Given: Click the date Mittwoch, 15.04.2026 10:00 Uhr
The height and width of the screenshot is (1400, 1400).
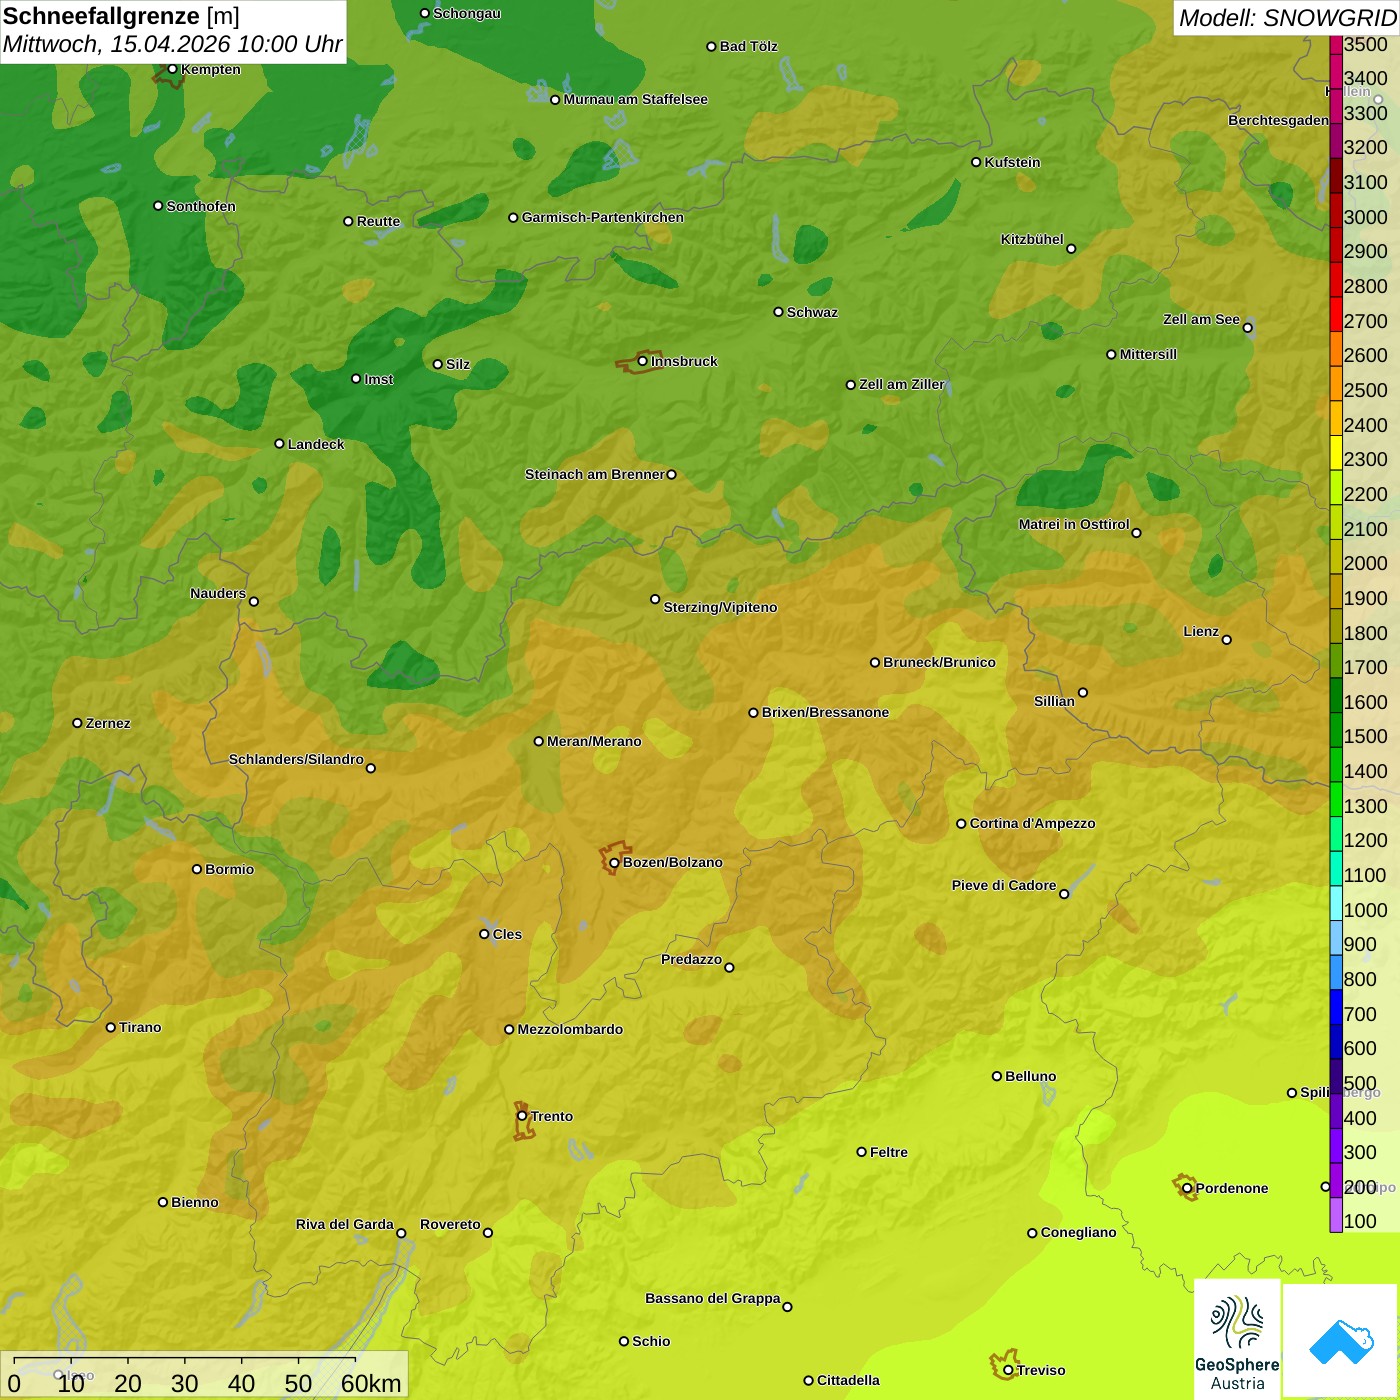Looking at the screenshot, I should point(172,45).
